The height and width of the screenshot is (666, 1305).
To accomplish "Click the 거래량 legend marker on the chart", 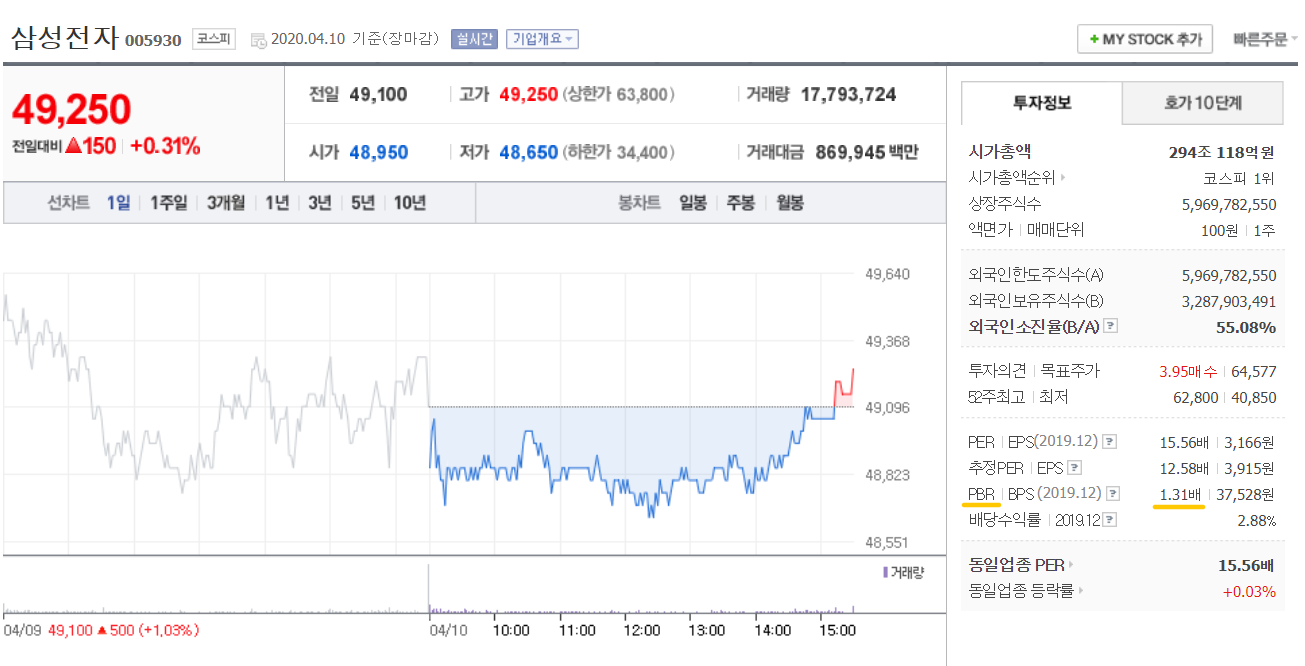I will (x=885, y=573).
